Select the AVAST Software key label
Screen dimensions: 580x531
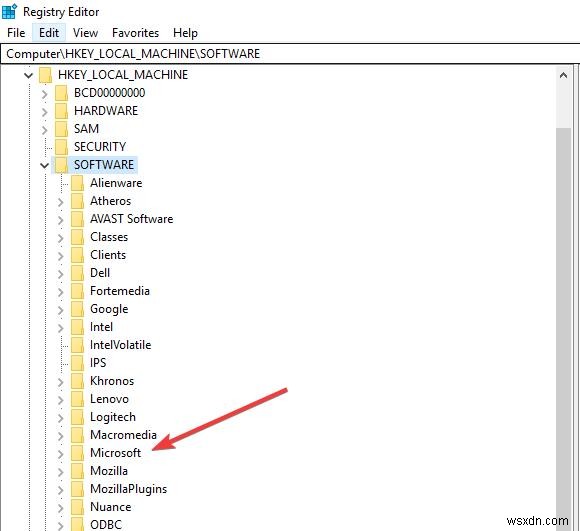pos(131,219)
